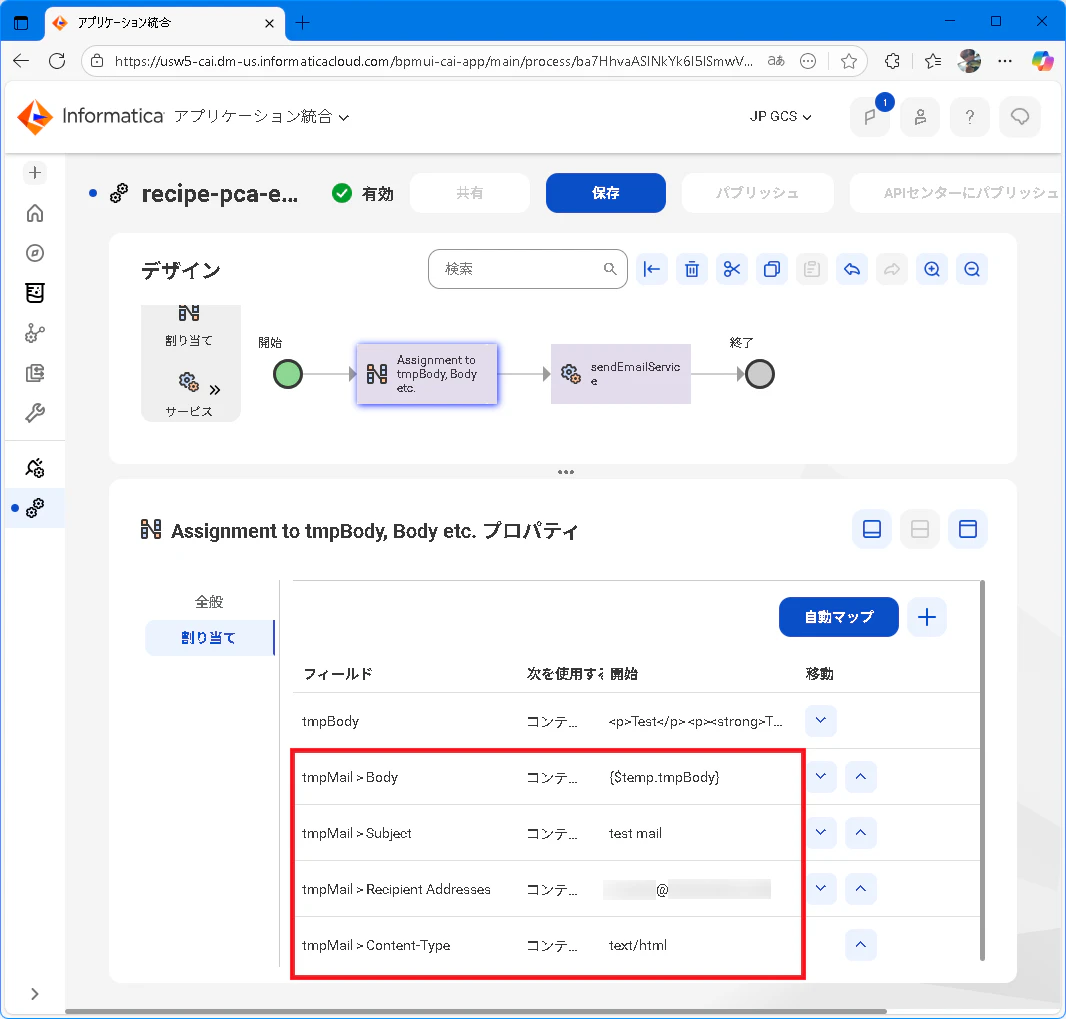Expand step palette with double chevron
This screenshot has width=1066, height=1019.
[215, 390]
